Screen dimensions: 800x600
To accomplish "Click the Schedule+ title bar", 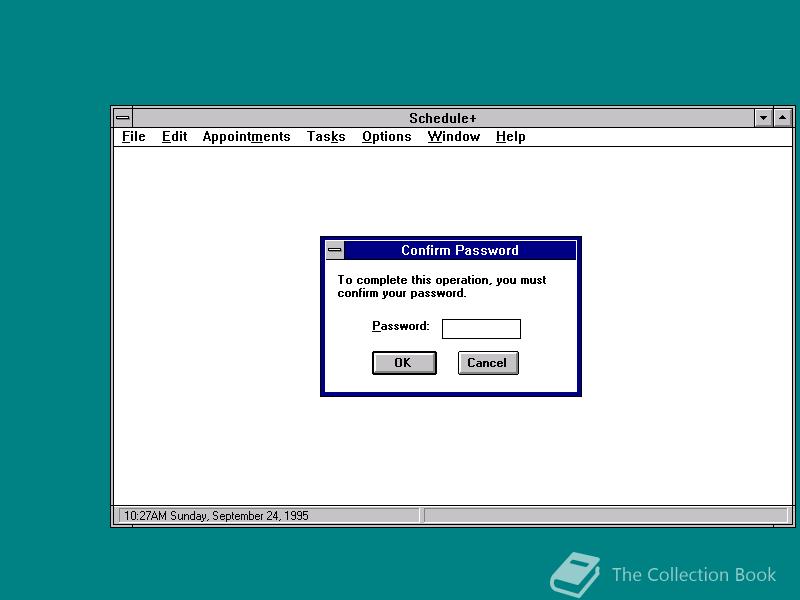I will point(443,118).
